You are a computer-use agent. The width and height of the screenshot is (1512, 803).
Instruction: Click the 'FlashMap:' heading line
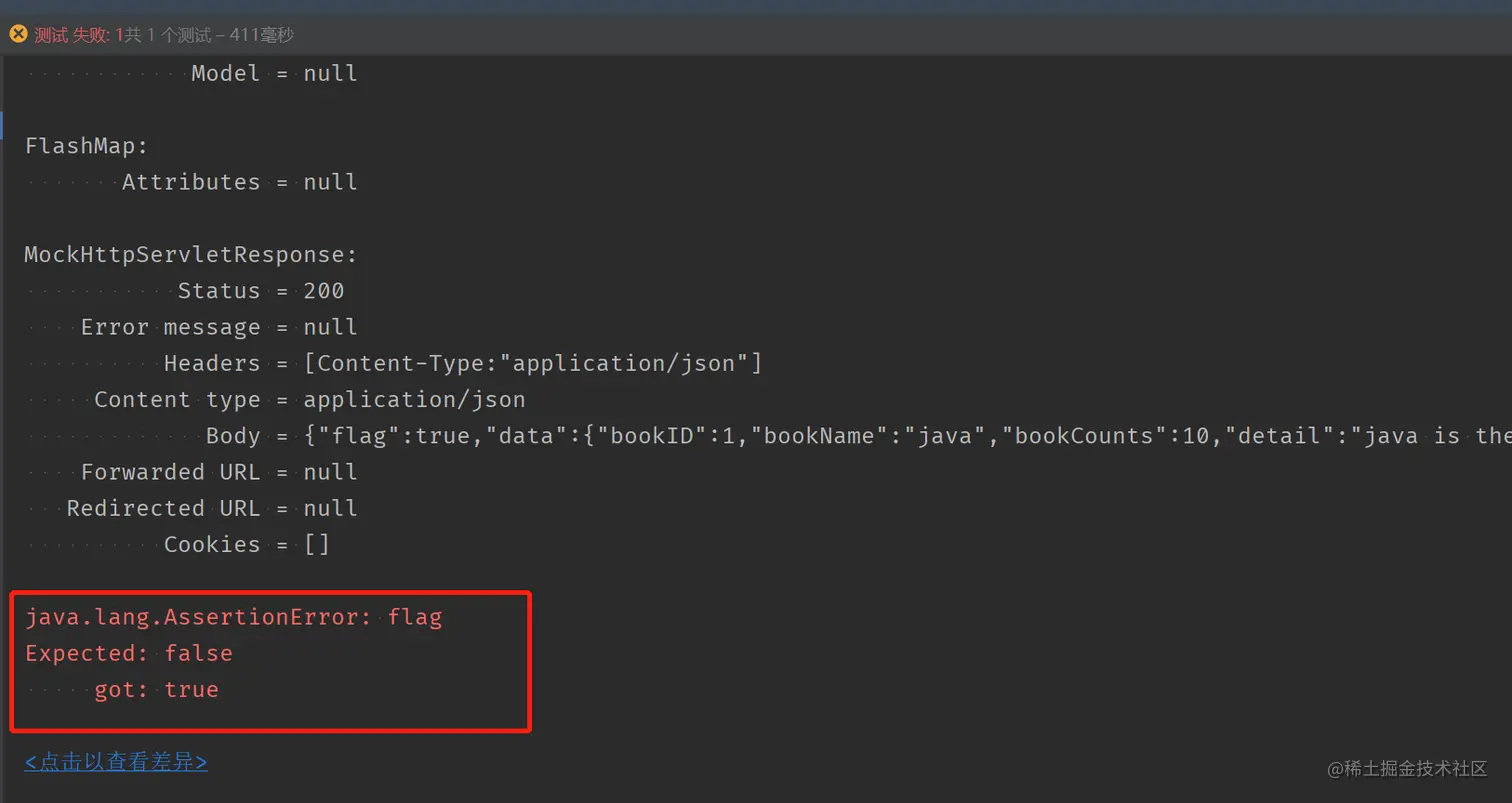tap(86, 146)
